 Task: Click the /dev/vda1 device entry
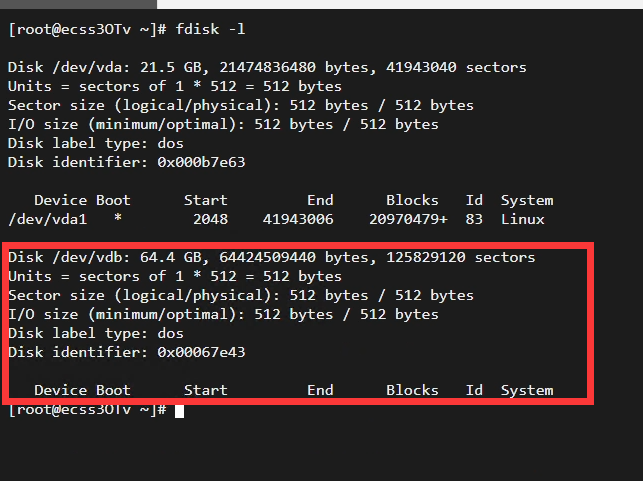[x=48, y=219]
